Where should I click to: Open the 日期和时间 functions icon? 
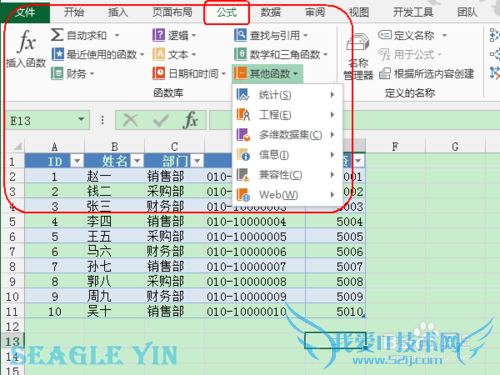tap(159, 73)
